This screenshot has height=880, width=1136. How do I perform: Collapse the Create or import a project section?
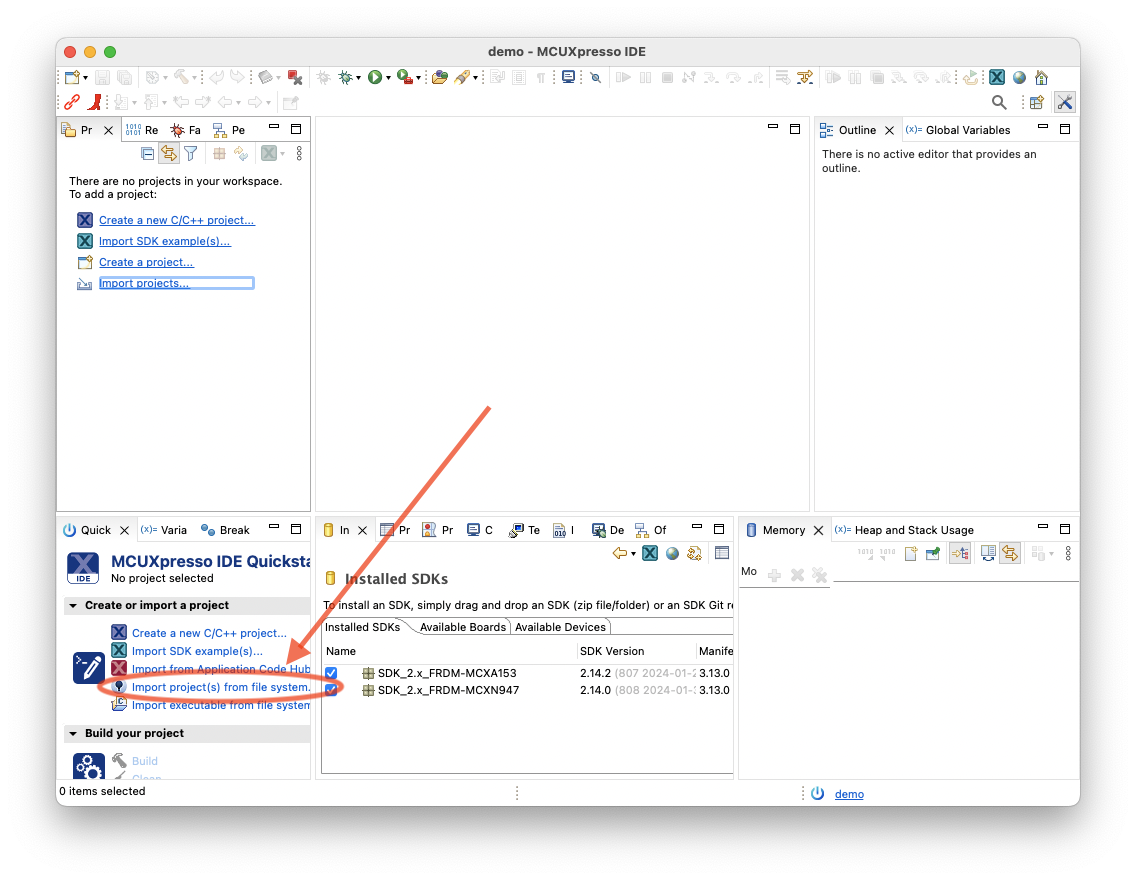73,605
